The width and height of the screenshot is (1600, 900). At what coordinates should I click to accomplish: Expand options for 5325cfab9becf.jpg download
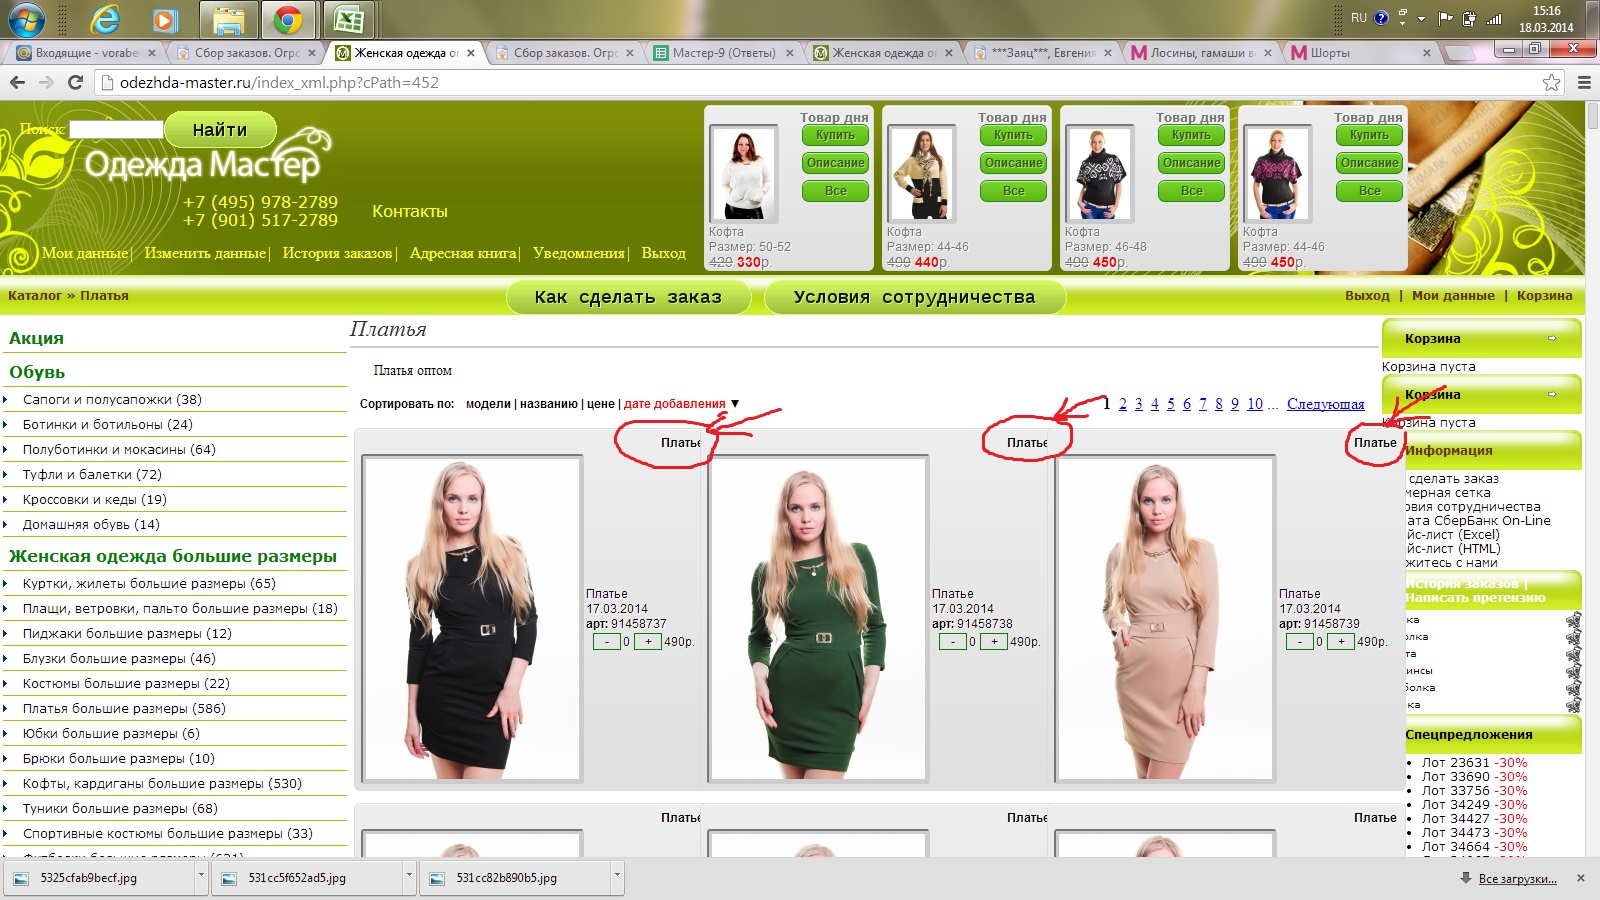pos(201,878)
